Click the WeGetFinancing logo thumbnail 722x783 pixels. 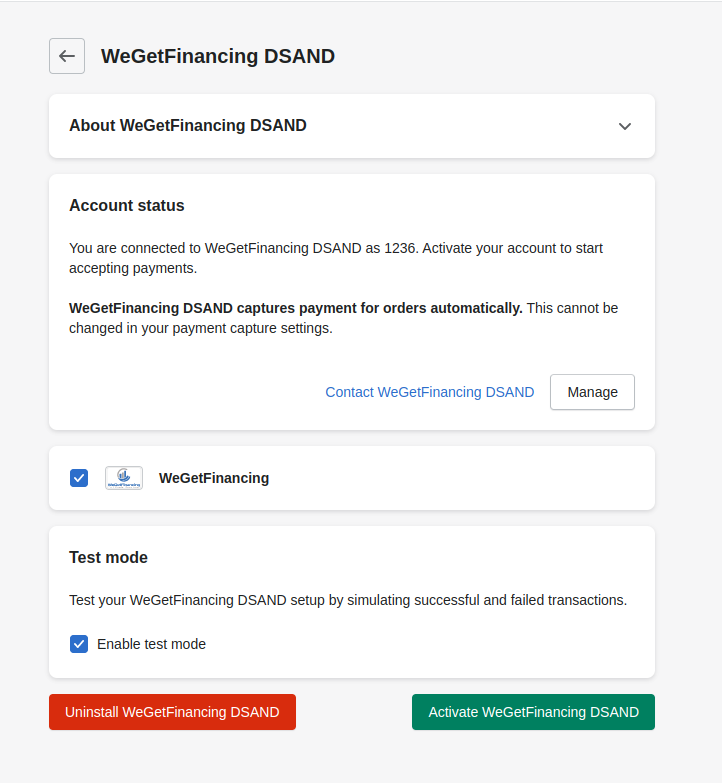tap(124, 478)
